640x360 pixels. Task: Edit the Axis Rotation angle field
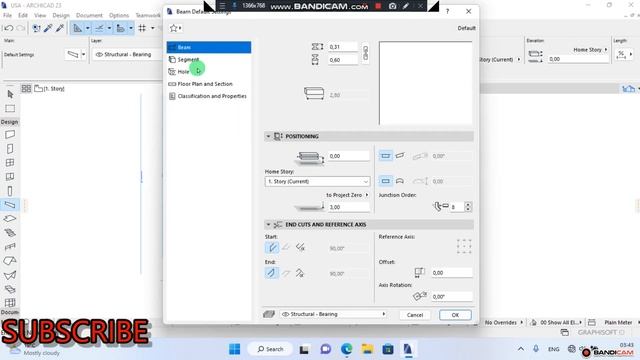[x=452, y=297]
